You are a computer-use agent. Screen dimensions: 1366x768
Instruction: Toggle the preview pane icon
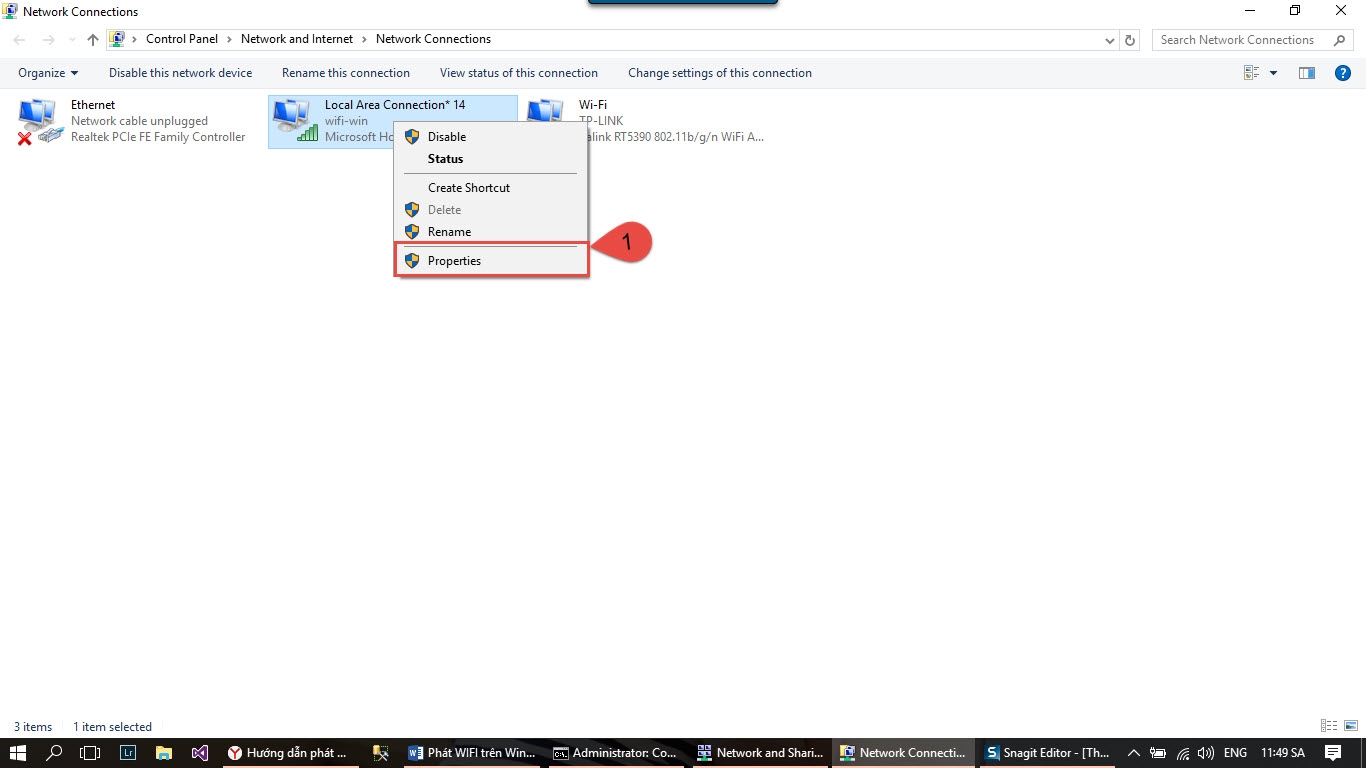(1306, 73)
